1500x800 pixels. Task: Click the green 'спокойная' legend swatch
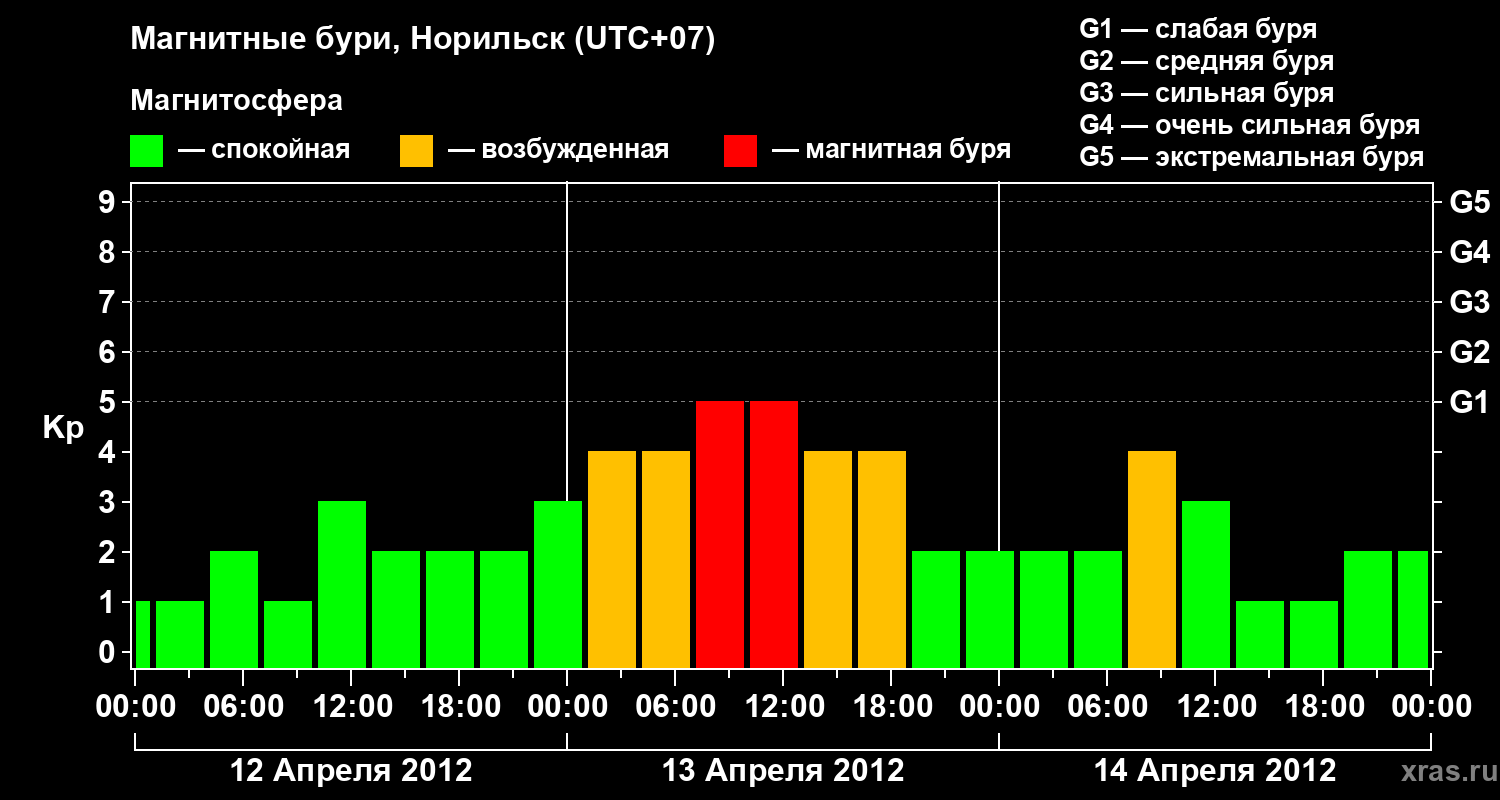pos(147,151)
